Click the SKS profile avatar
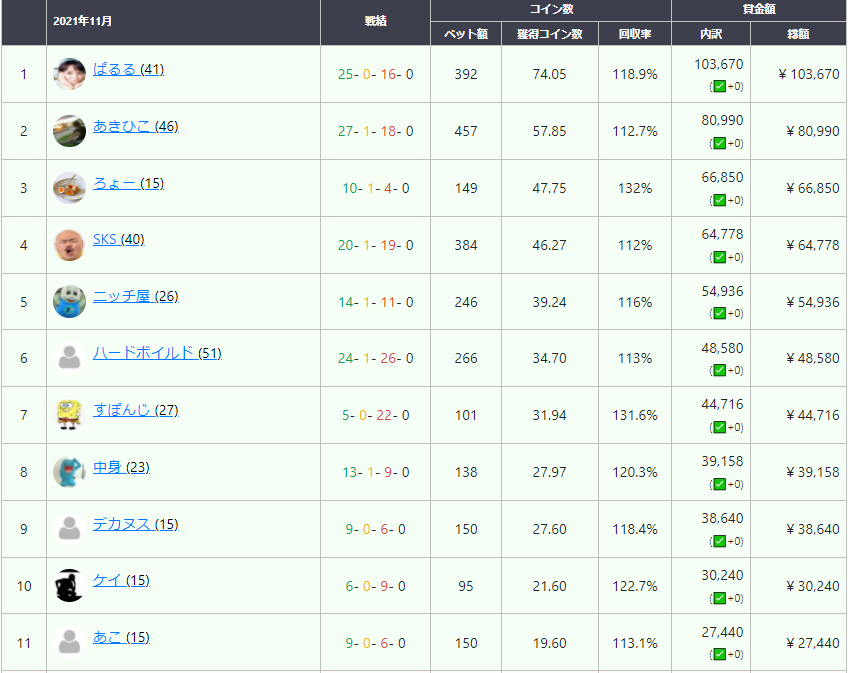Viewport: 848px width, 673px height. [x=69, y=245]
